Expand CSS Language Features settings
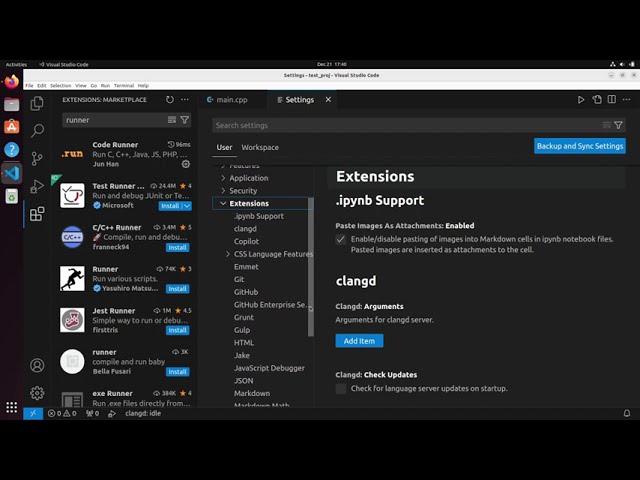This screenshot has width=640, height=480. coord(228,254)
